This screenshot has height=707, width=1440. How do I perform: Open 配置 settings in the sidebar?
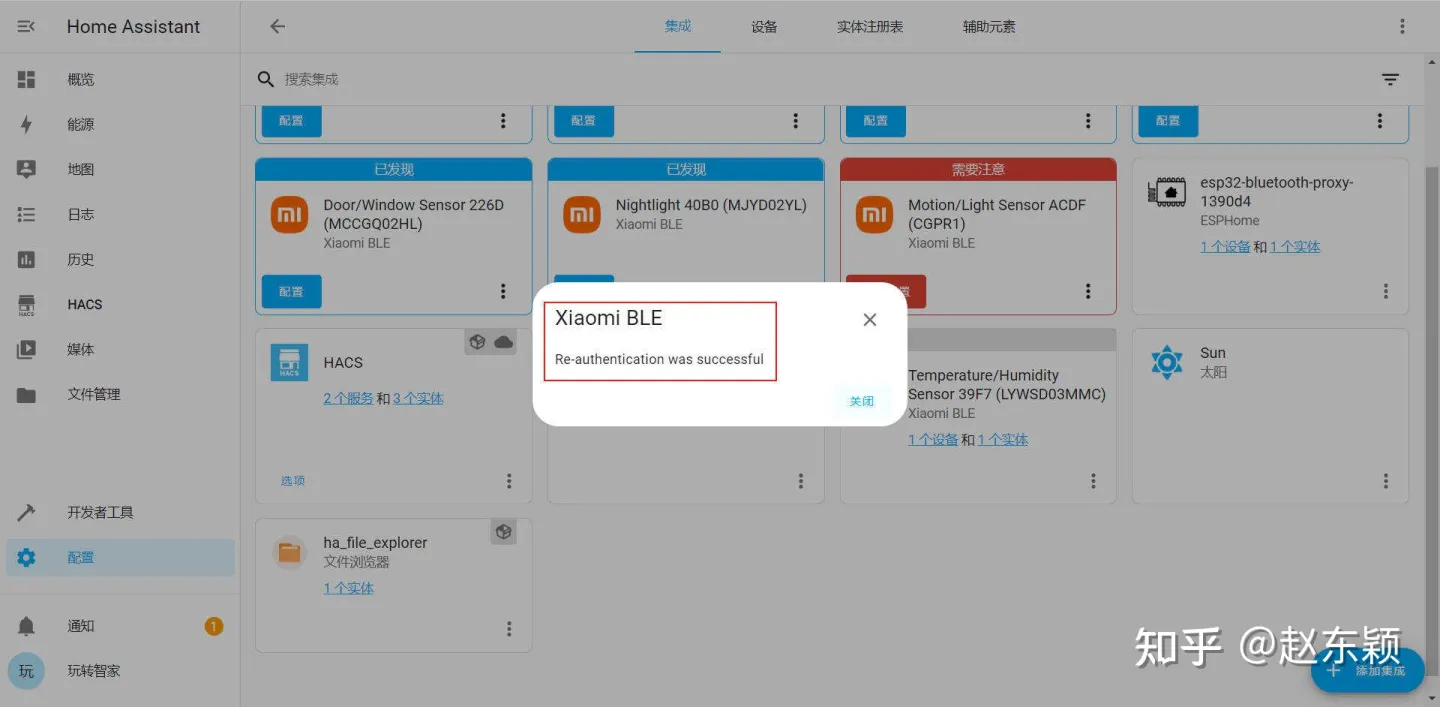(x=120, y=558)
